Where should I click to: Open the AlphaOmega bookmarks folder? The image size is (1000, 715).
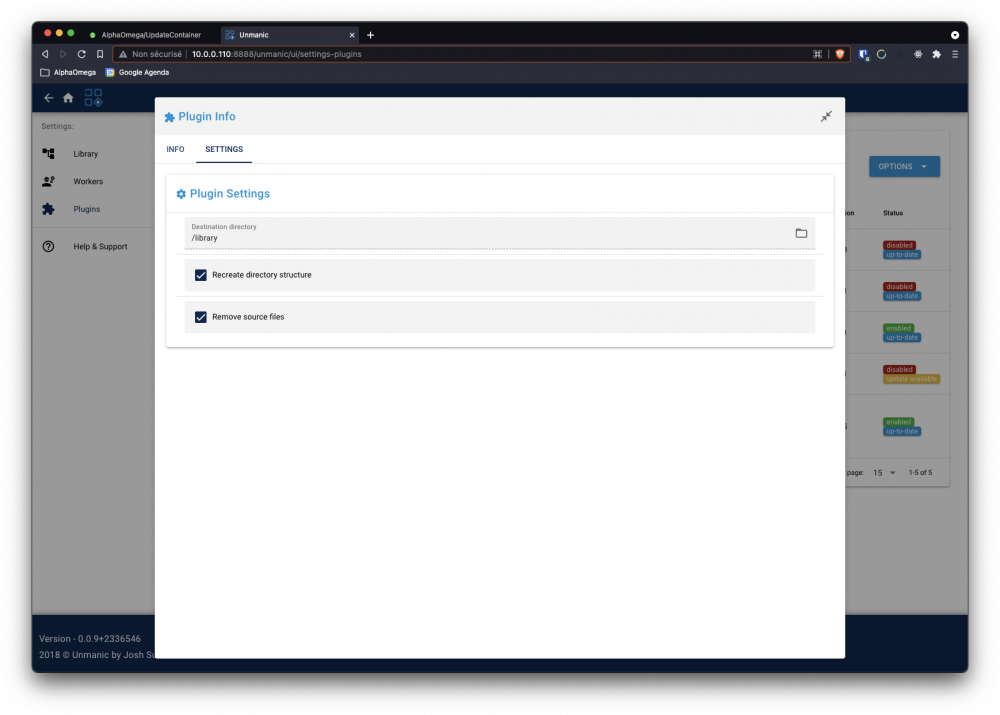pyautogui.click(x=68, y=73)
